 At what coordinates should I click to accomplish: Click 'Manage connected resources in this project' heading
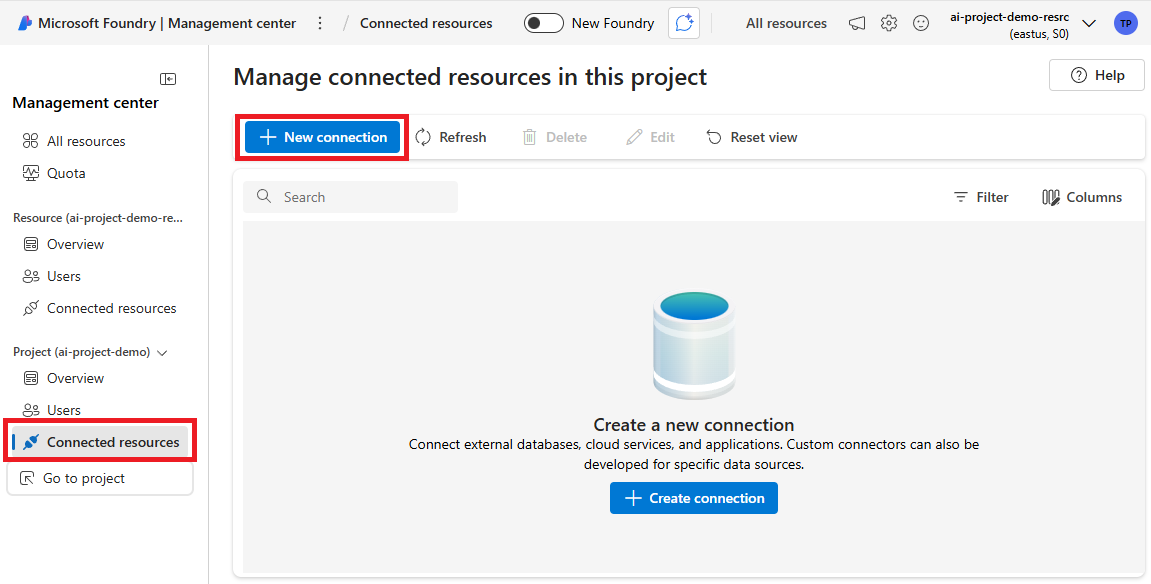(470, 77)
